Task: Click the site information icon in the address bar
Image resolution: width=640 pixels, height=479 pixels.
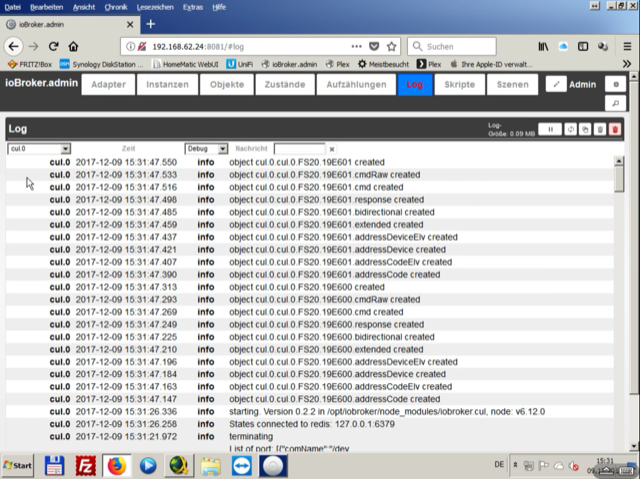Action: click(130, 47)
